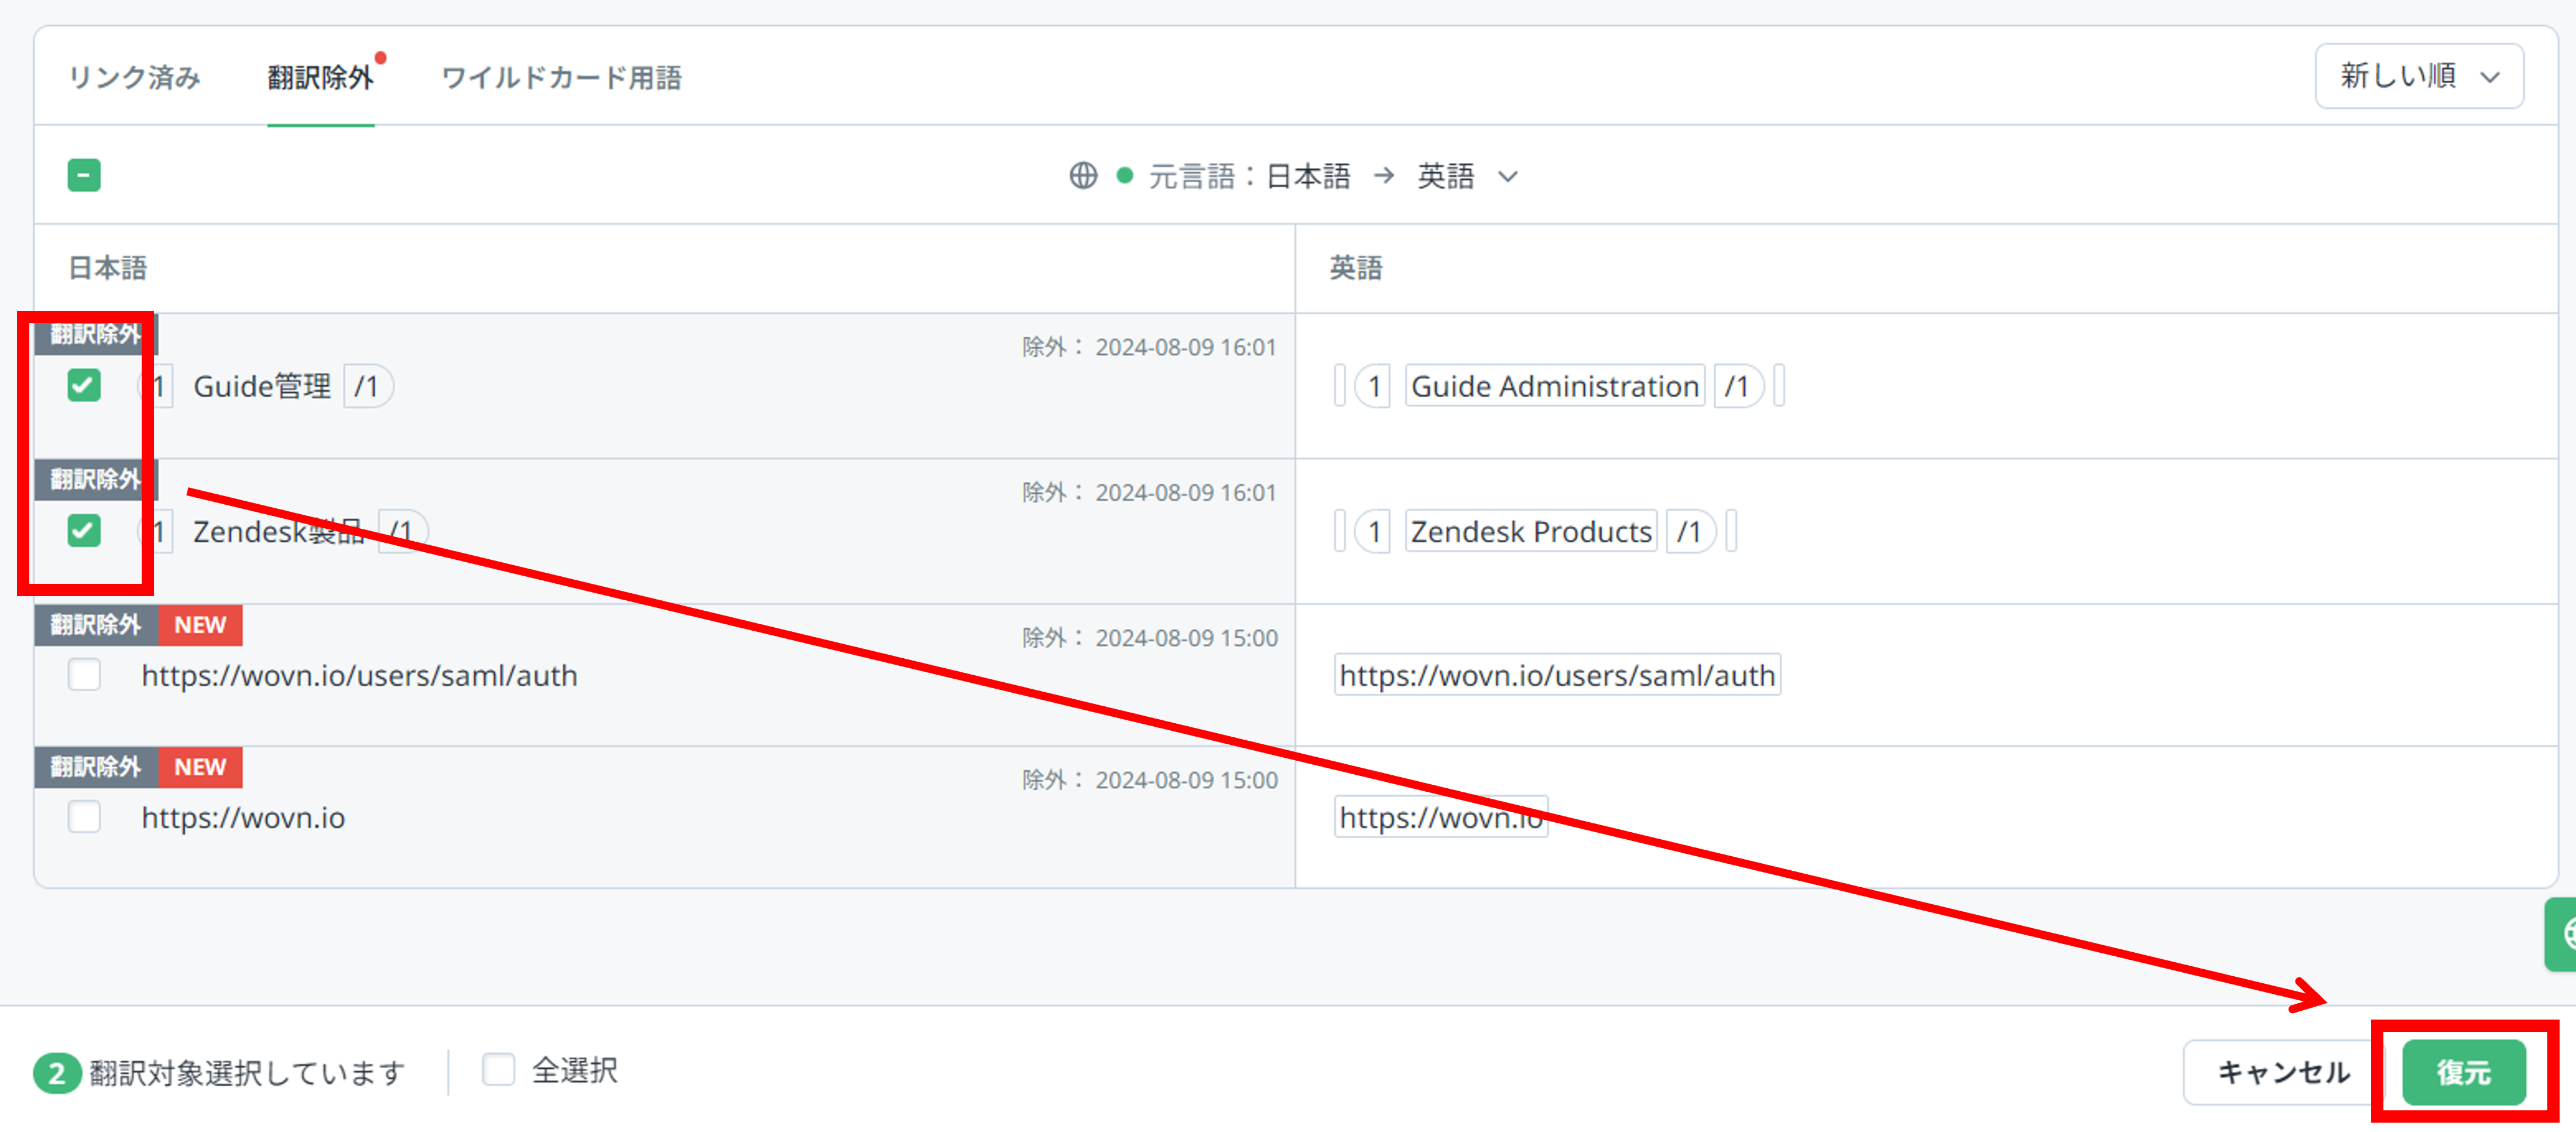Open the ワイルドカード用語 tab
The width and height of the screenshot is (2576, 1132).
(x=561, y=78)
